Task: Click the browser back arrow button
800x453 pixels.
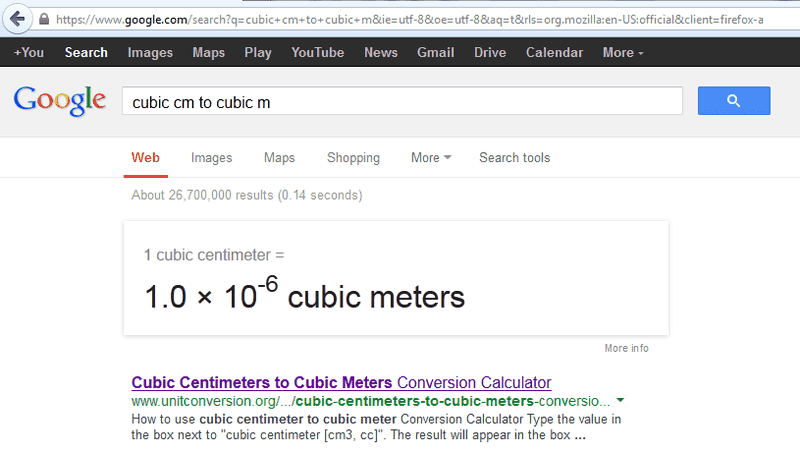Action: pyautogui.click(x=16, y=19)
